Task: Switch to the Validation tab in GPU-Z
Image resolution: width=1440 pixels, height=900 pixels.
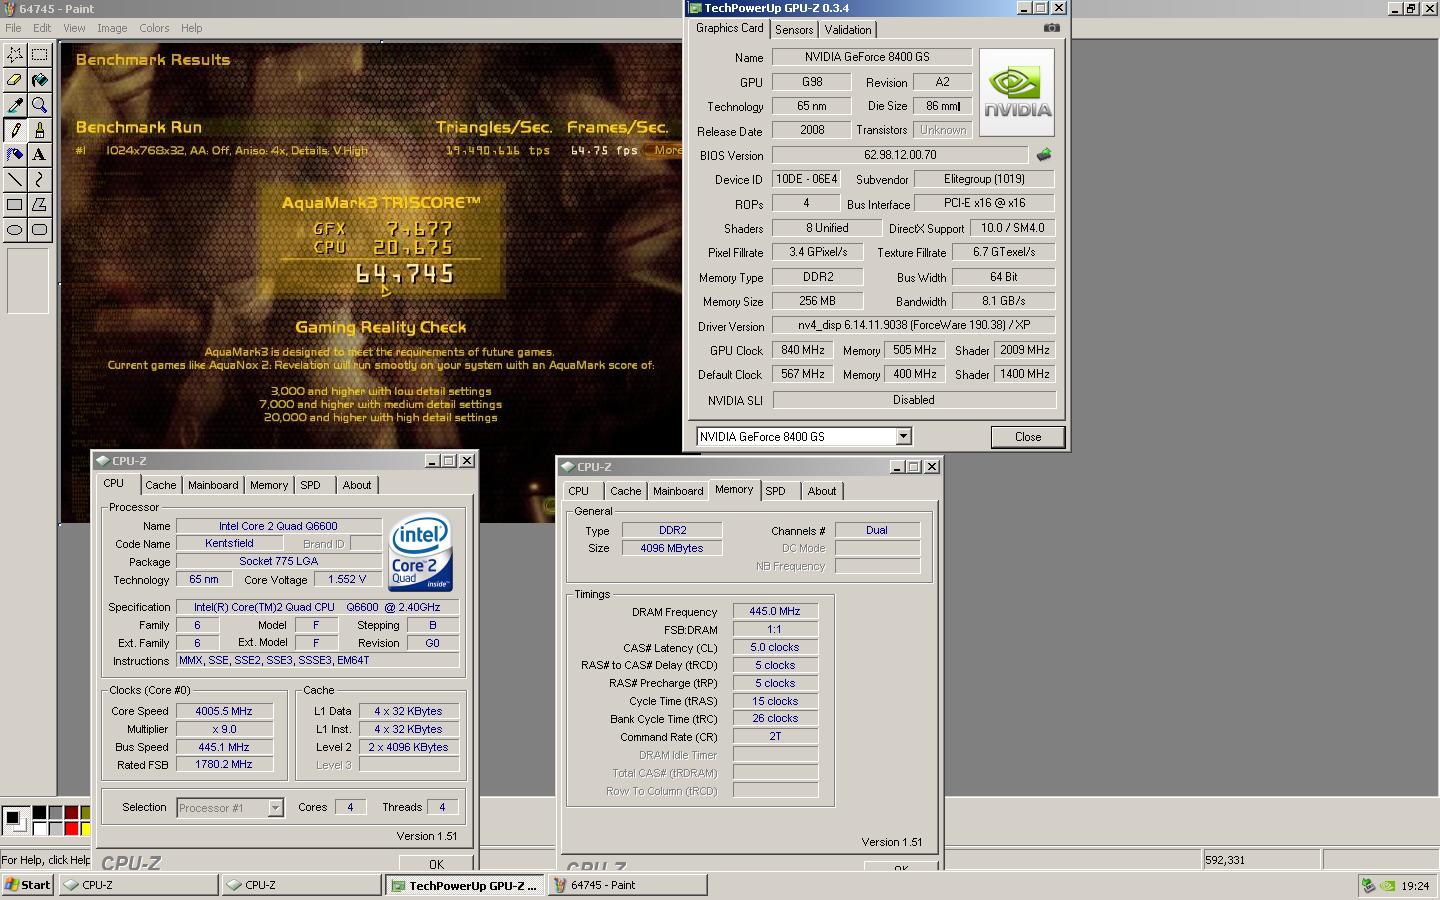Action: click(848, 30)
